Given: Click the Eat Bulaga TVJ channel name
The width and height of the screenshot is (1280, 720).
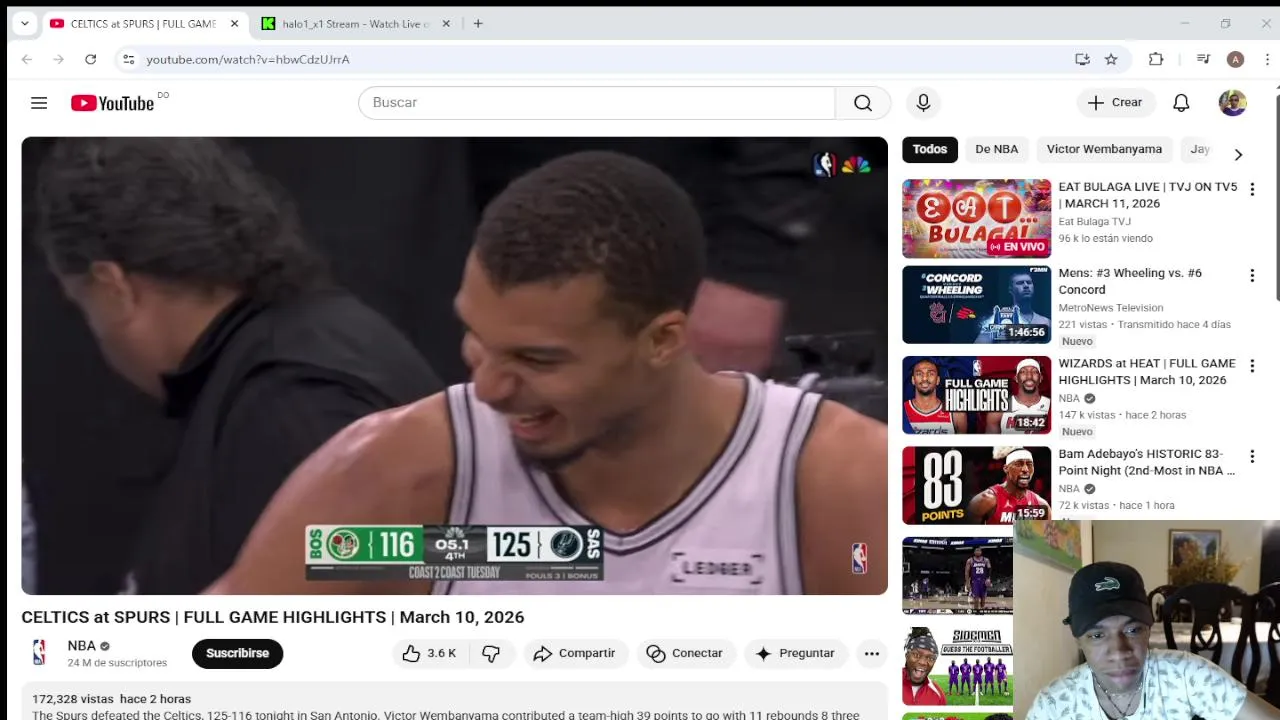Looking at the screenshot, I should (1095, 221).
